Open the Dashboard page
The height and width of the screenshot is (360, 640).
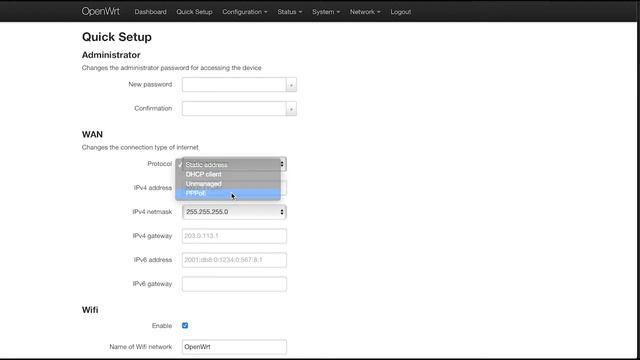(150, 12)
